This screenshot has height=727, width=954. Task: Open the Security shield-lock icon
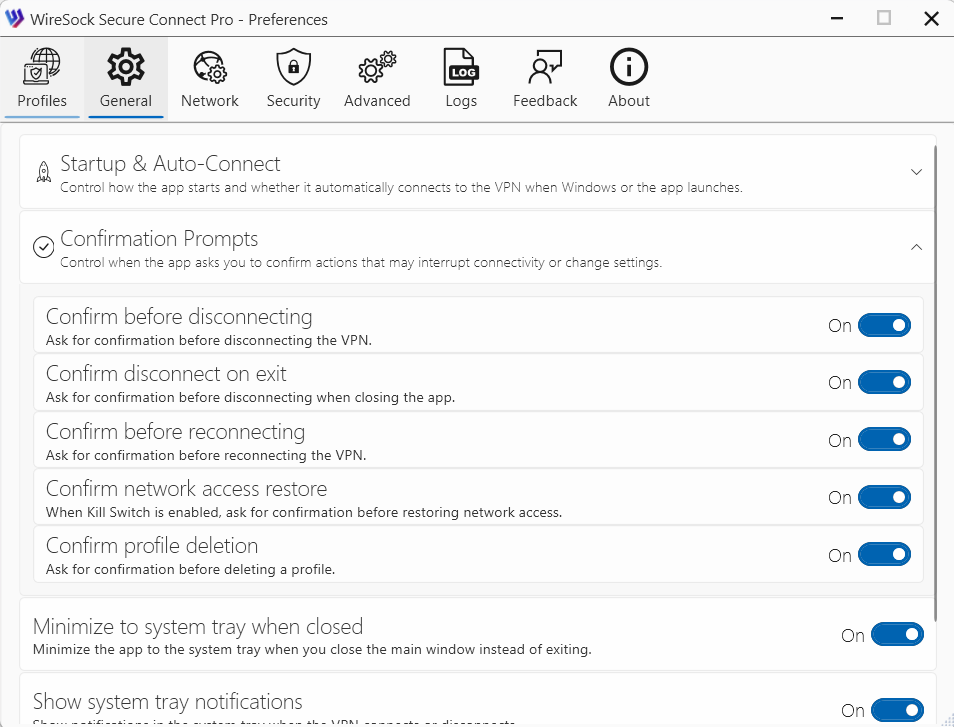pos(293,68)
